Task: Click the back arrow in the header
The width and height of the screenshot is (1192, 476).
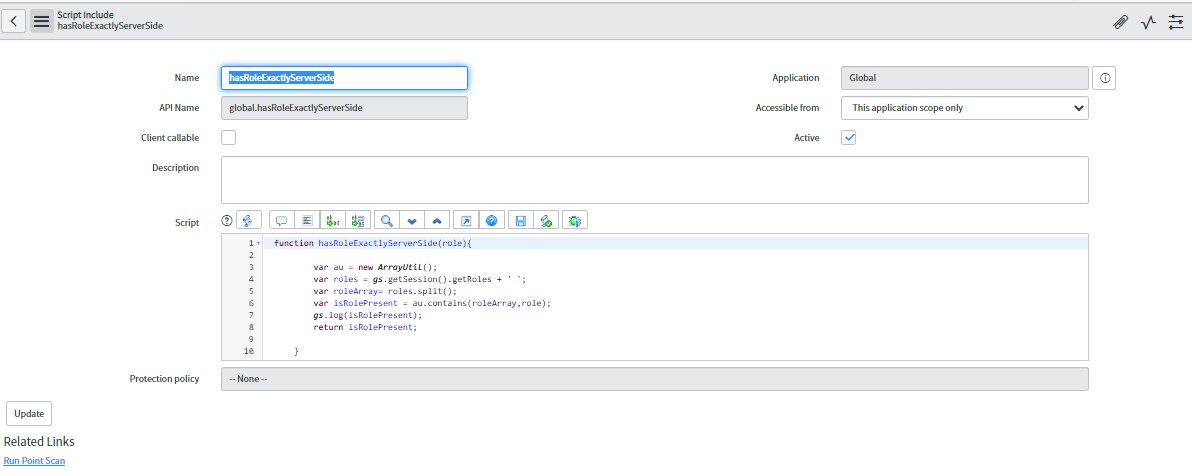Action: pos(15,21)
